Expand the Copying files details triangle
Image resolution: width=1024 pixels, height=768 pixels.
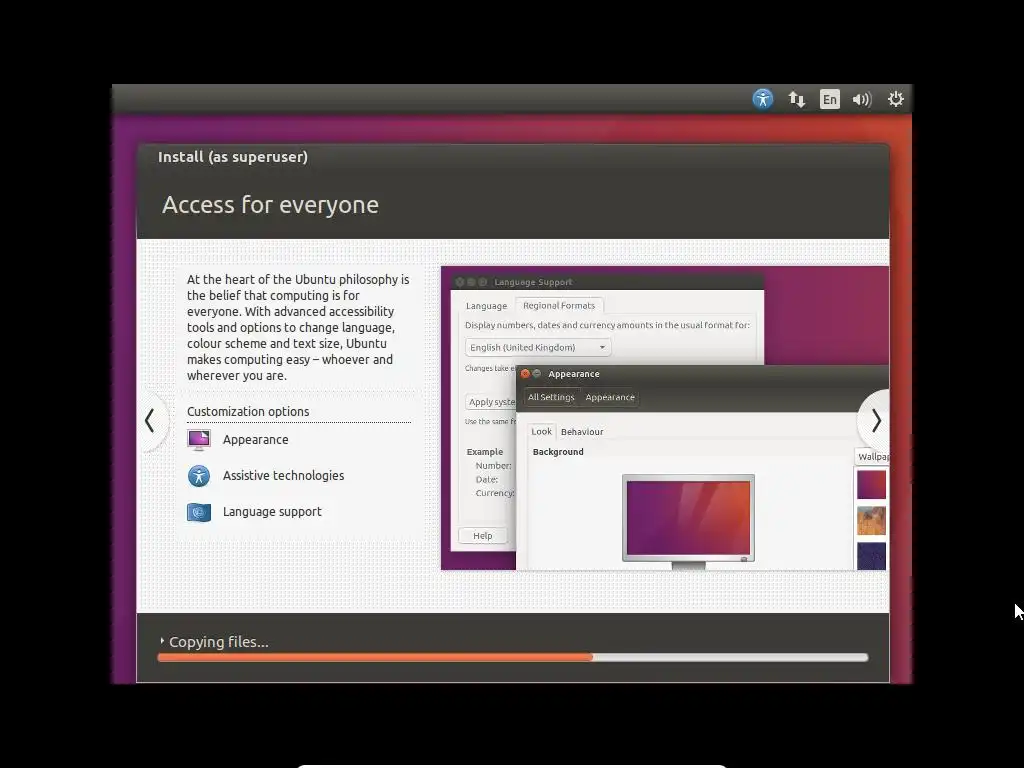[x=162, y=641]
